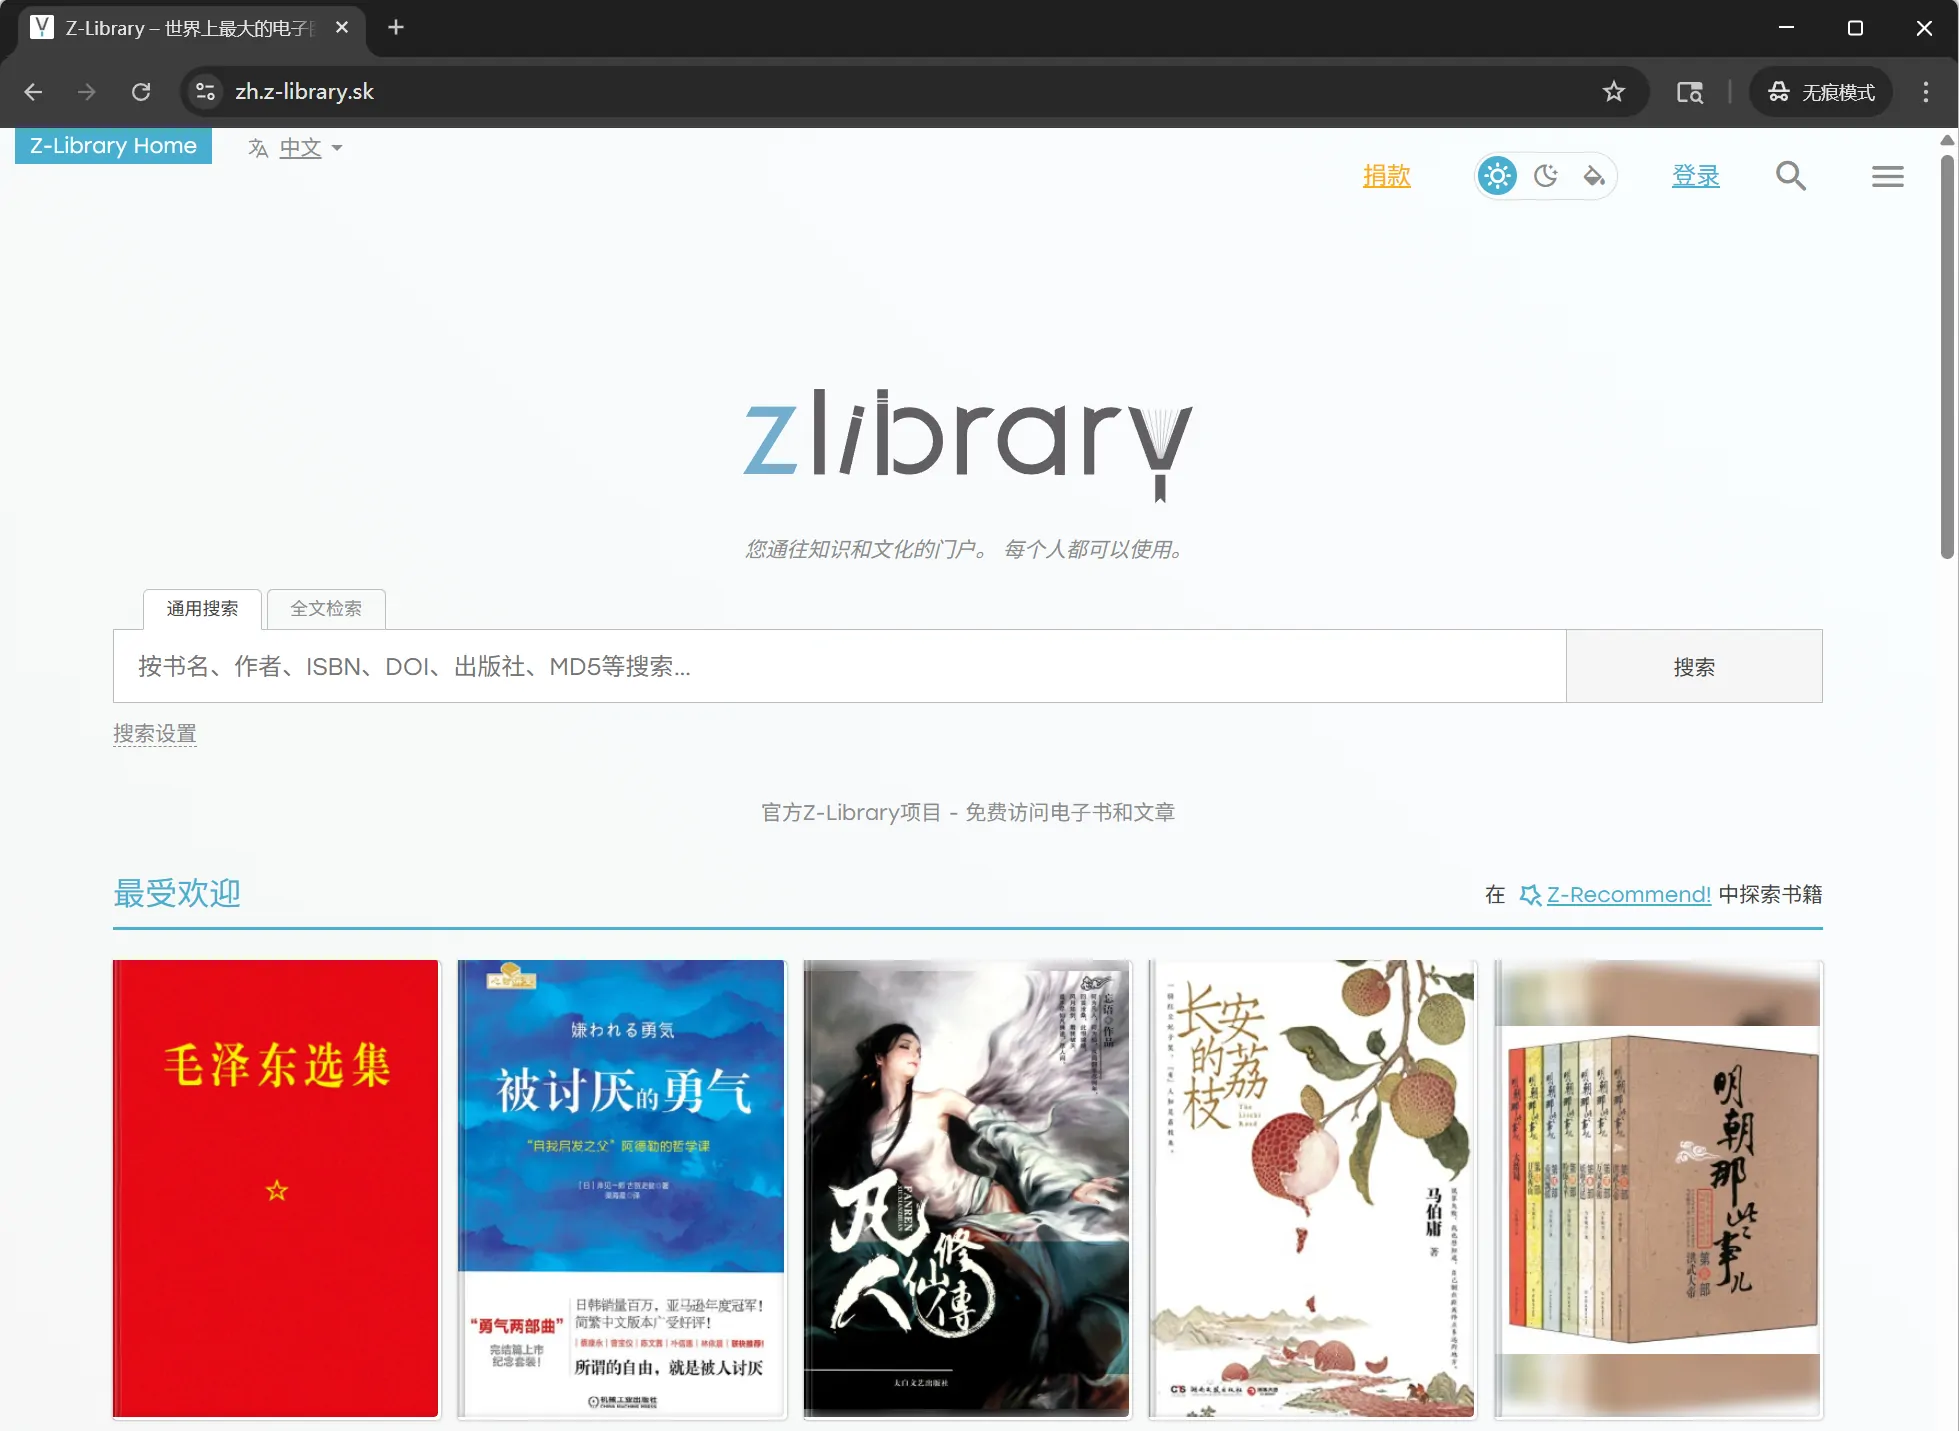The image size is (1959, 1431).
Task: Maximize the browser window
Action: click(1855, 27)
